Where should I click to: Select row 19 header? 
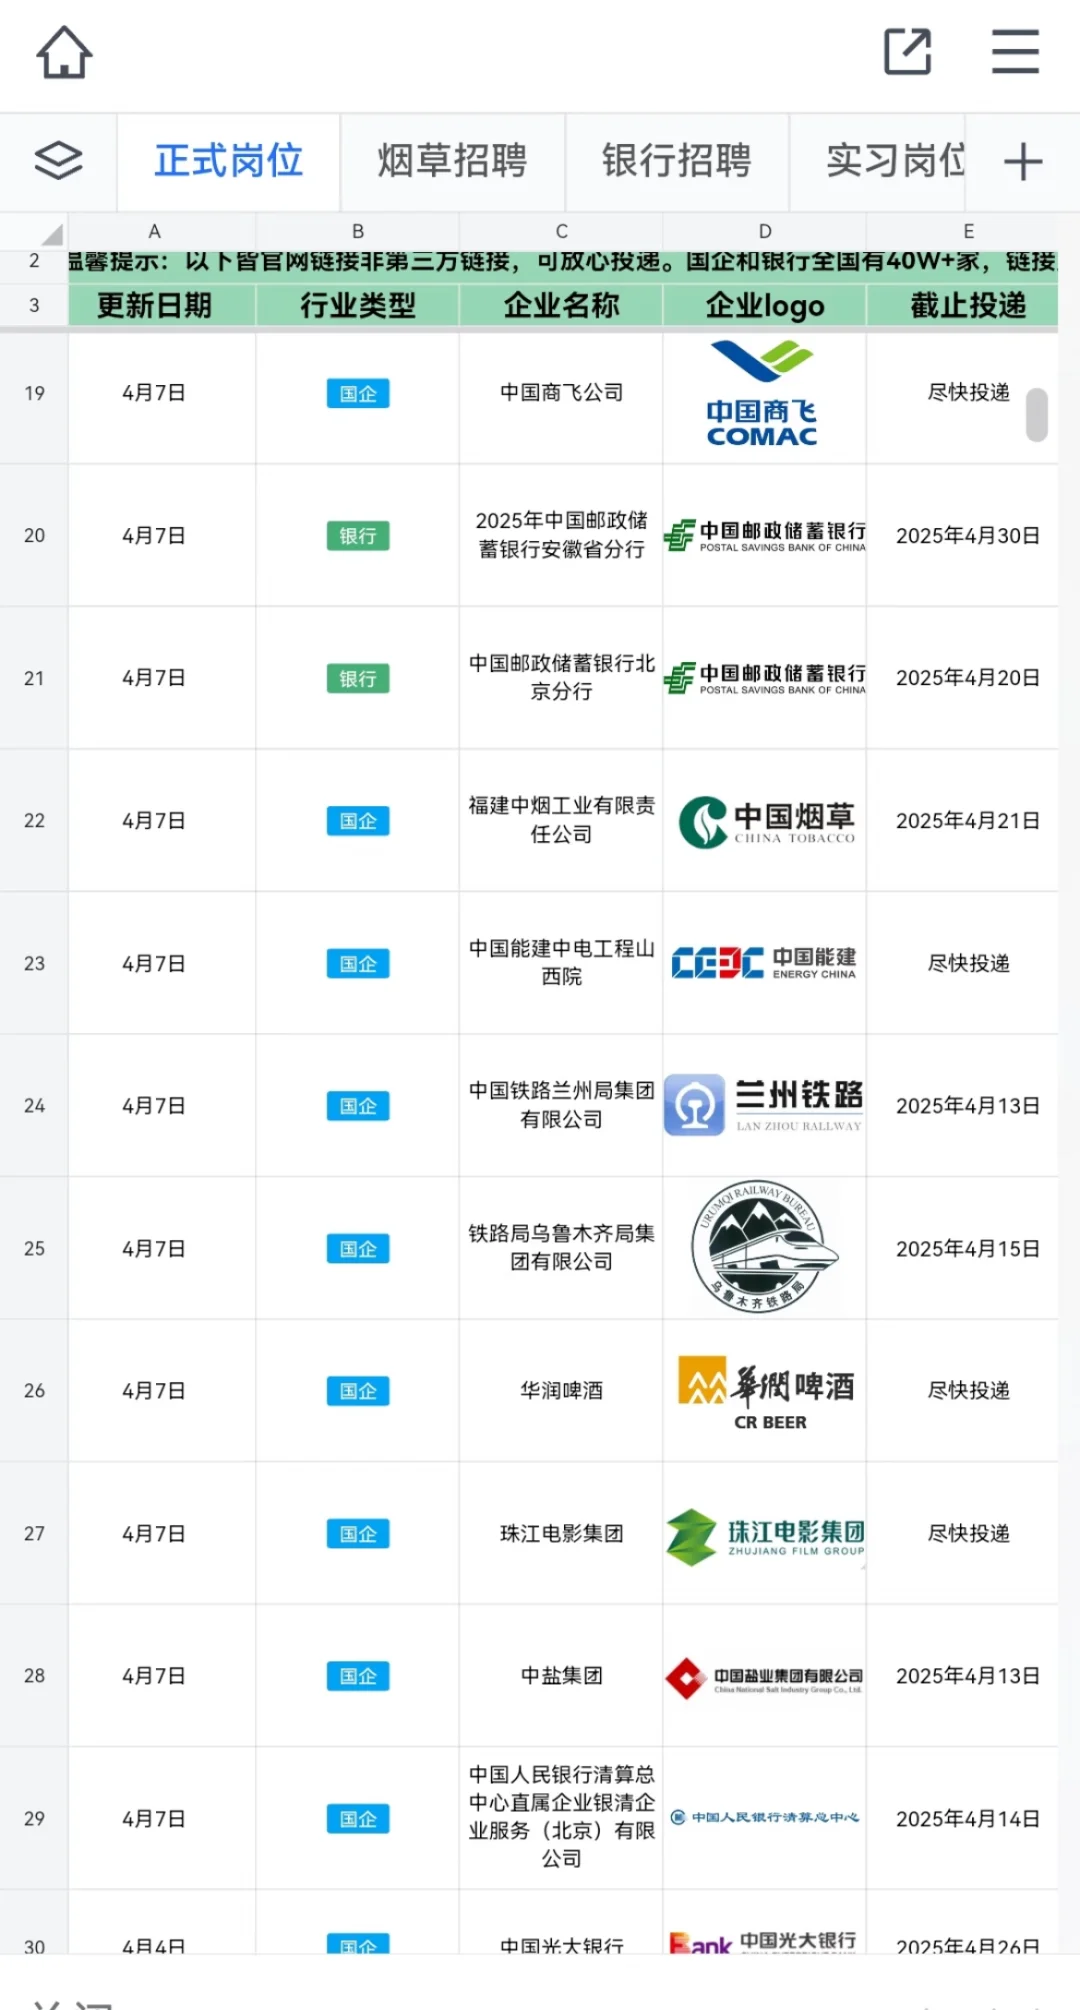34,393
